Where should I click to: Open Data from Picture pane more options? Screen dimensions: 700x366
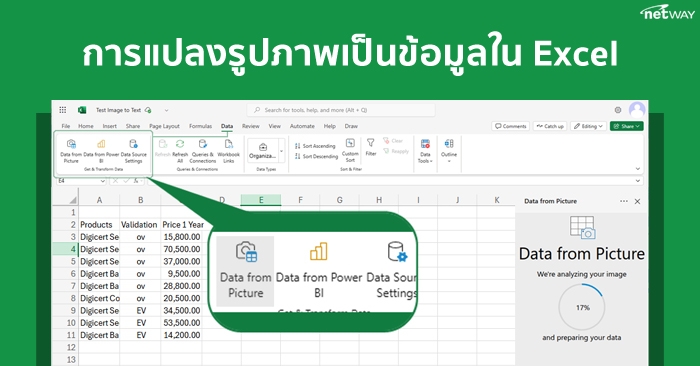coord(624,201)
